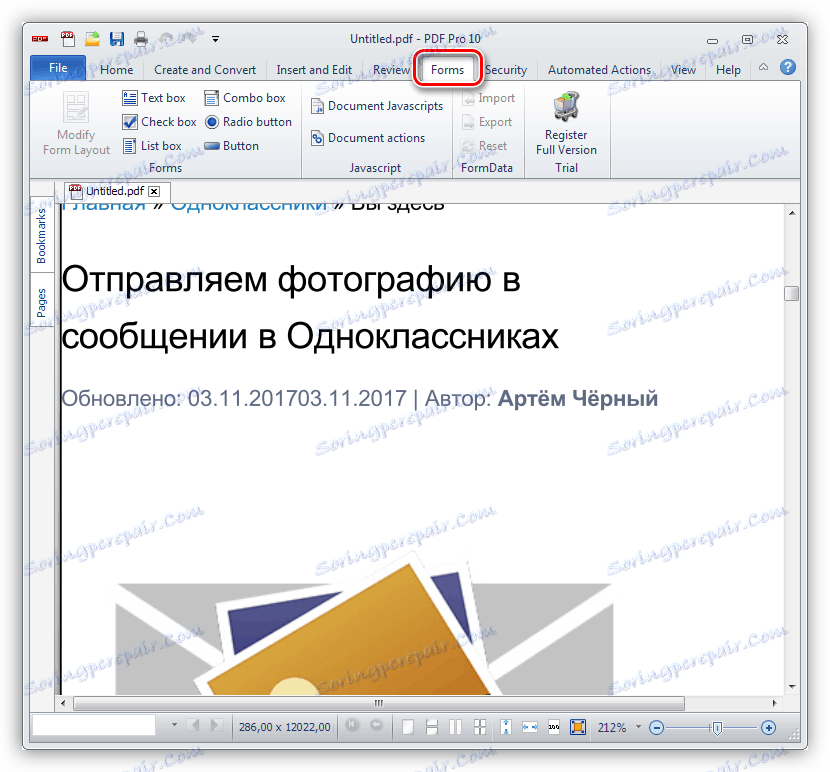The width and height of the screenshot is (830, 772).
Task: Click vertical scrollbar up arrow
Action: pos(792,213)
